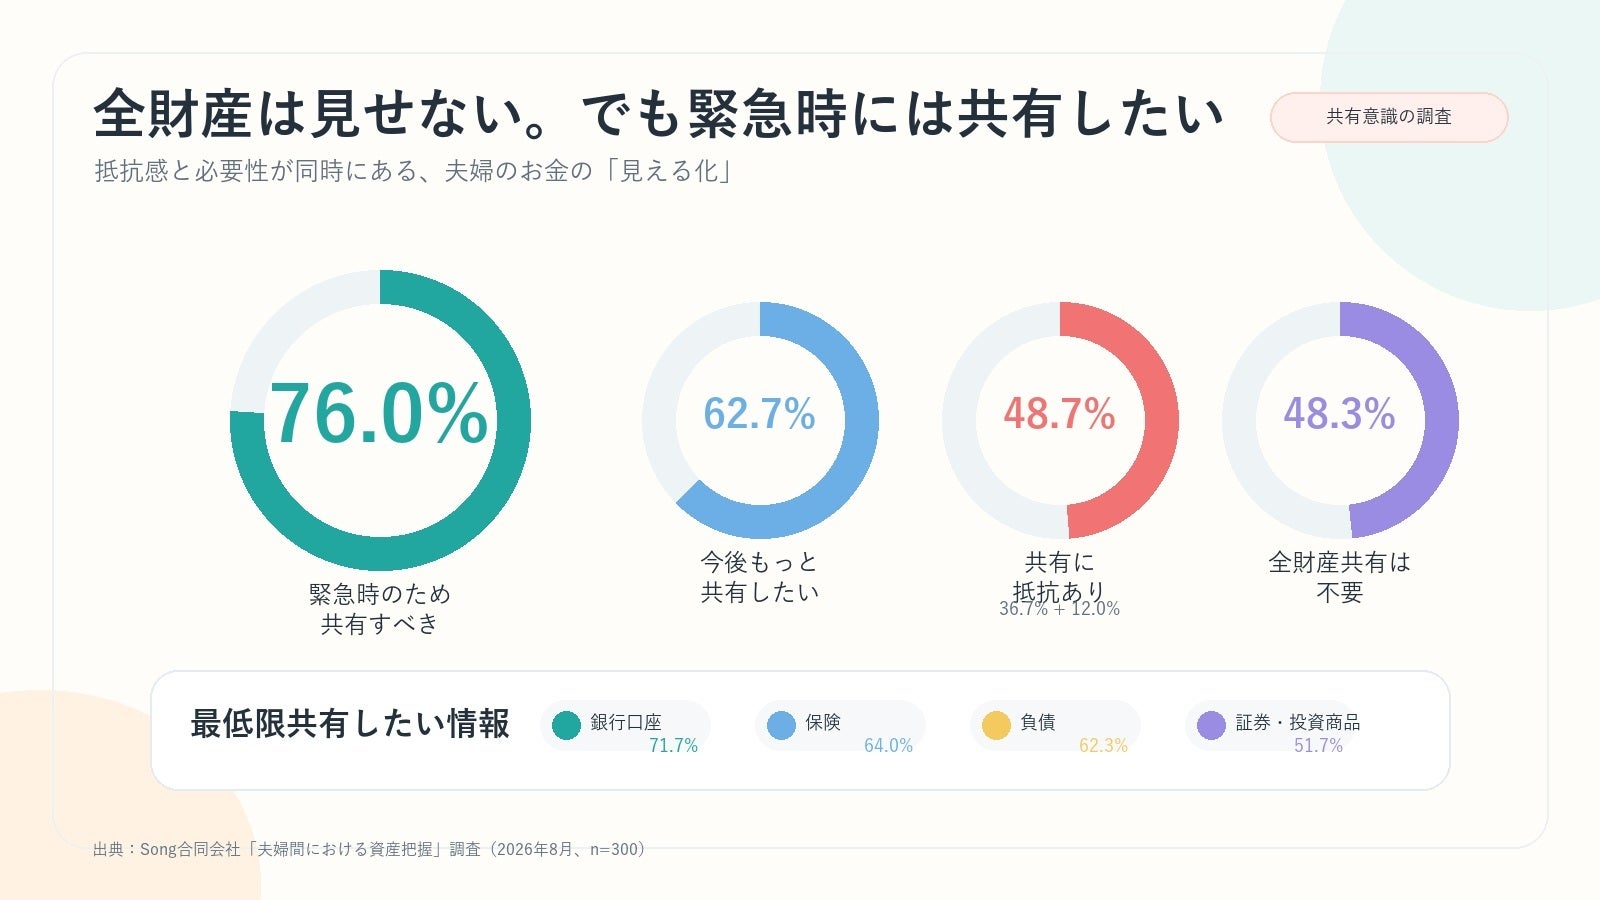Screen dimensions: 1600x900
Task: Click the main title 全財産は見せない
Action: (658, 113)
